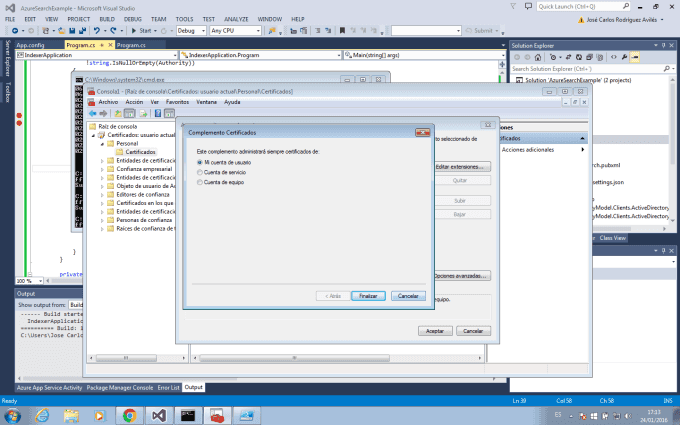Expand Acciones adicionales submenu arrow

[582, 150]
